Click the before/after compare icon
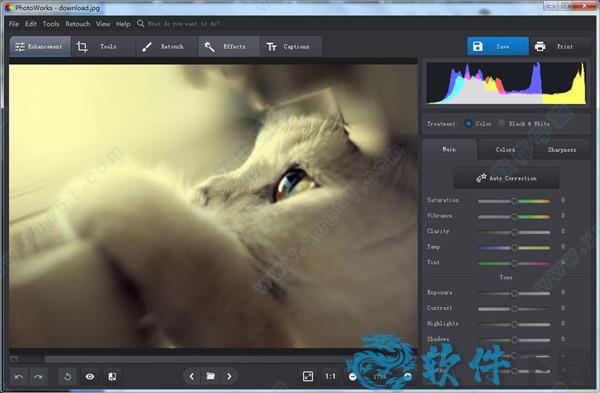The height and width of the screenshot is (393, 600). point(112,377)
